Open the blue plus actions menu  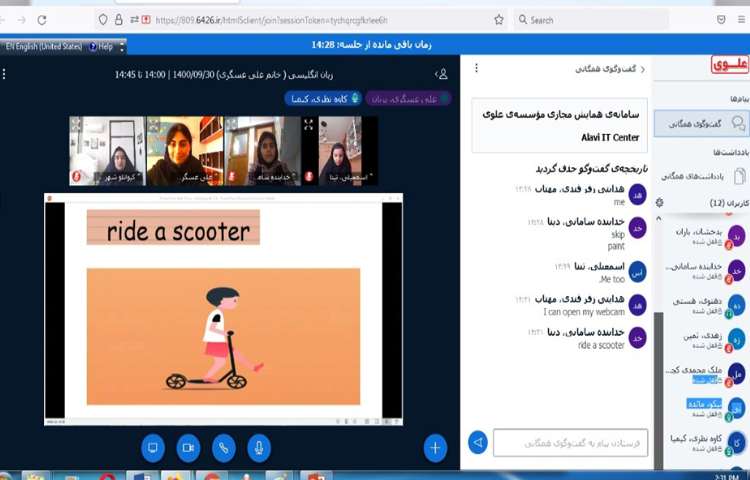click(435, 447)
